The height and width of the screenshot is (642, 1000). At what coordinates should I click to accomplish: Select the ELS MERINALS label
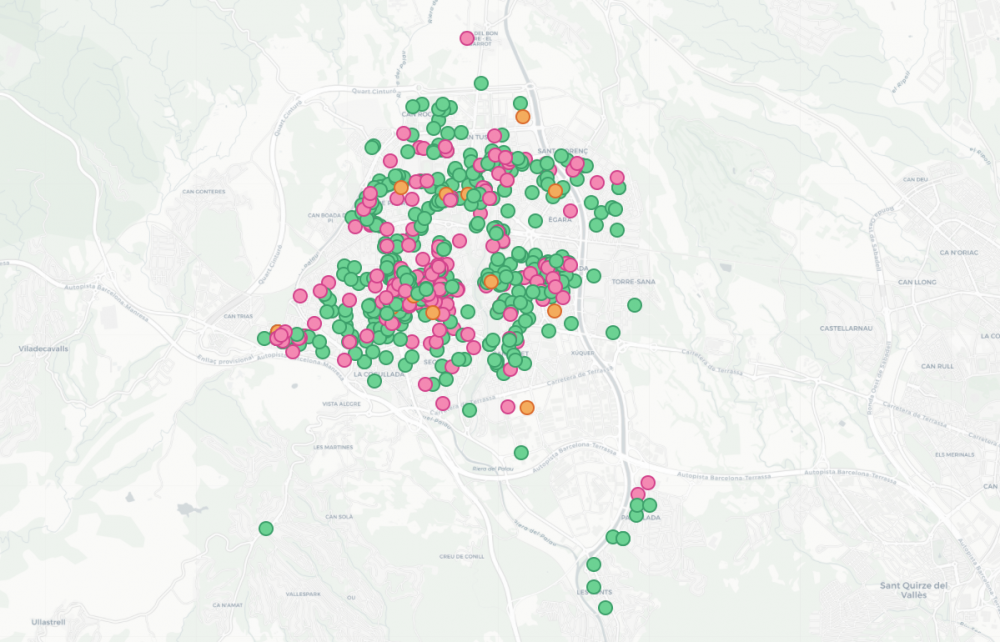[x=955, y=455]
